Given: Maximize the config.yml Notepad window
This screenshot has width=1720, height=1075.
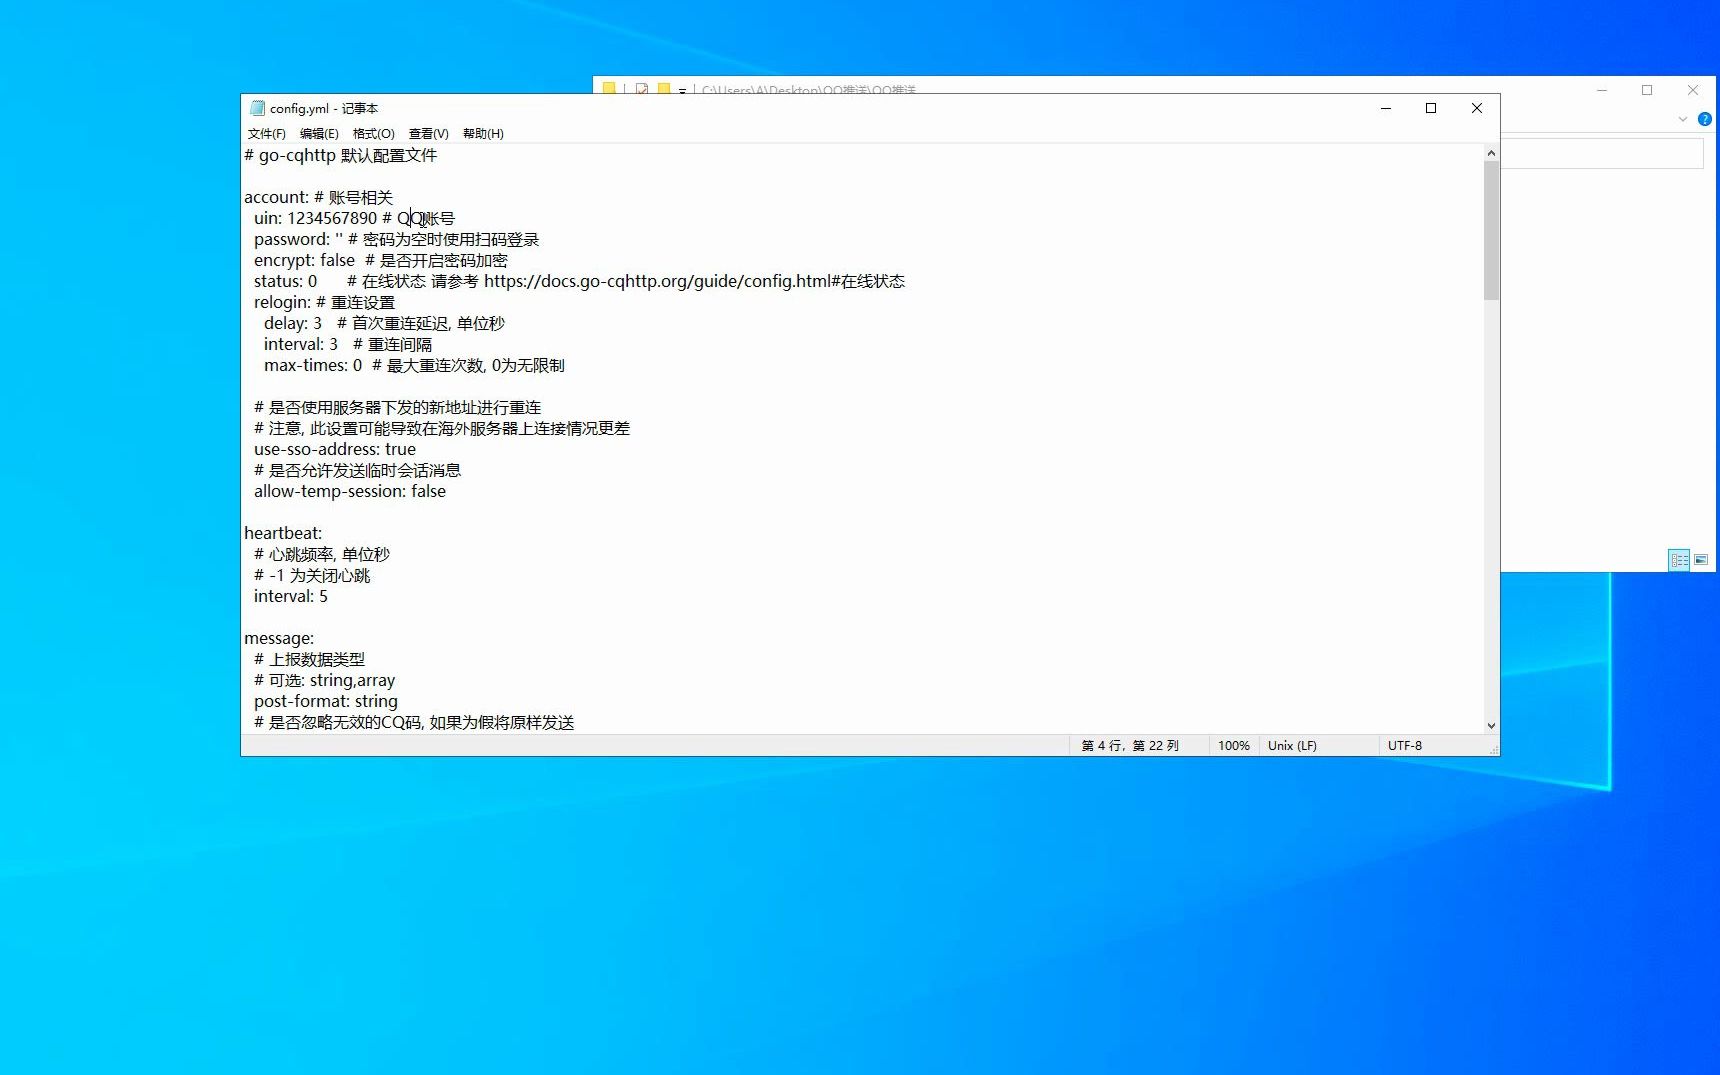Looking at the screenshot, I should pyautogui.click(x=1431, y=108).
